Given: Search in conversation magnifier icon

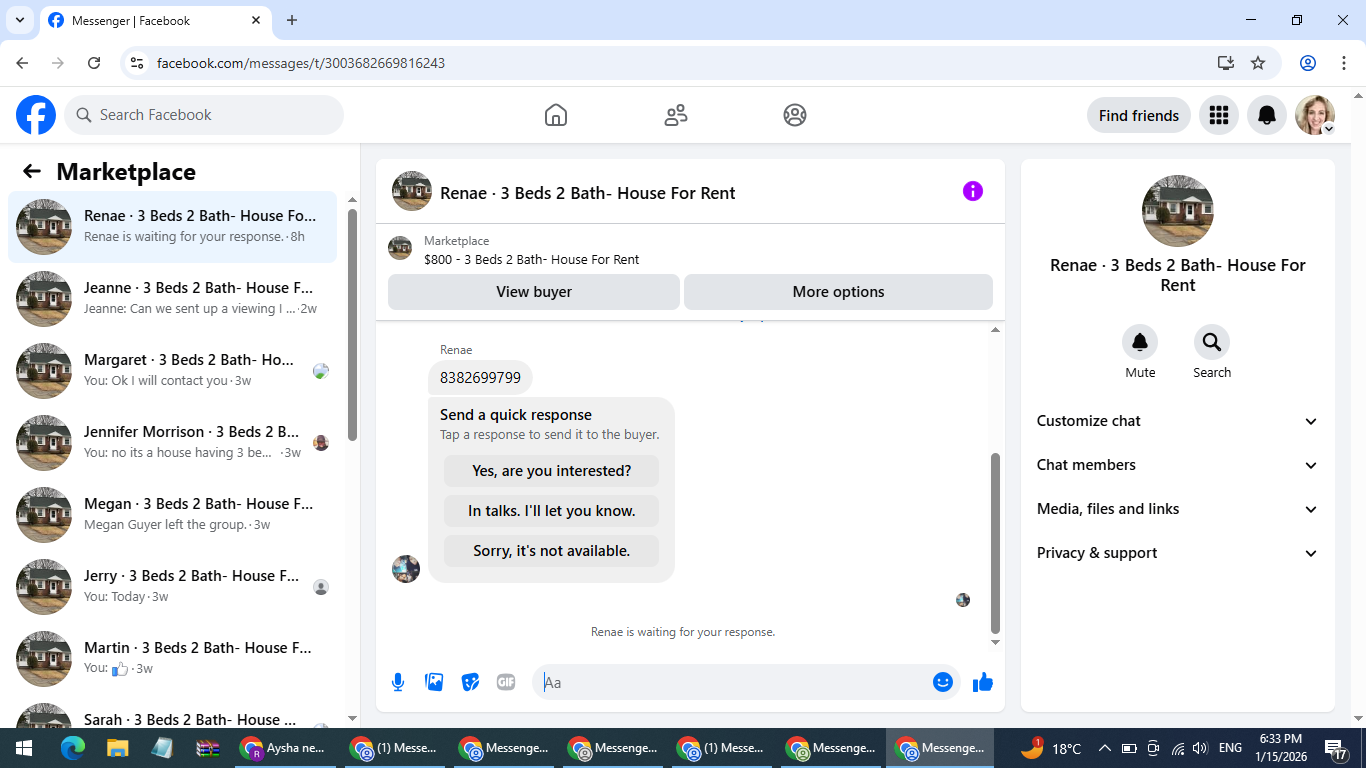Looking at the screenshot, I should click(1212, 343).
